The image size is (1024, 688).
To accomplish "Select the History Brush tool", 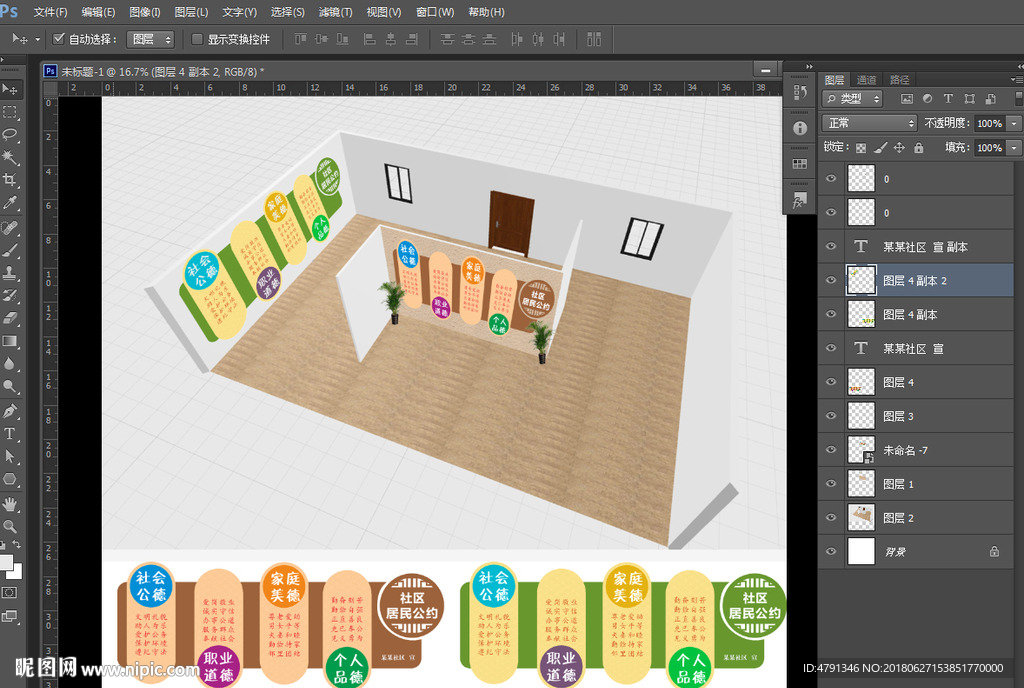I will tap(10, 296).
